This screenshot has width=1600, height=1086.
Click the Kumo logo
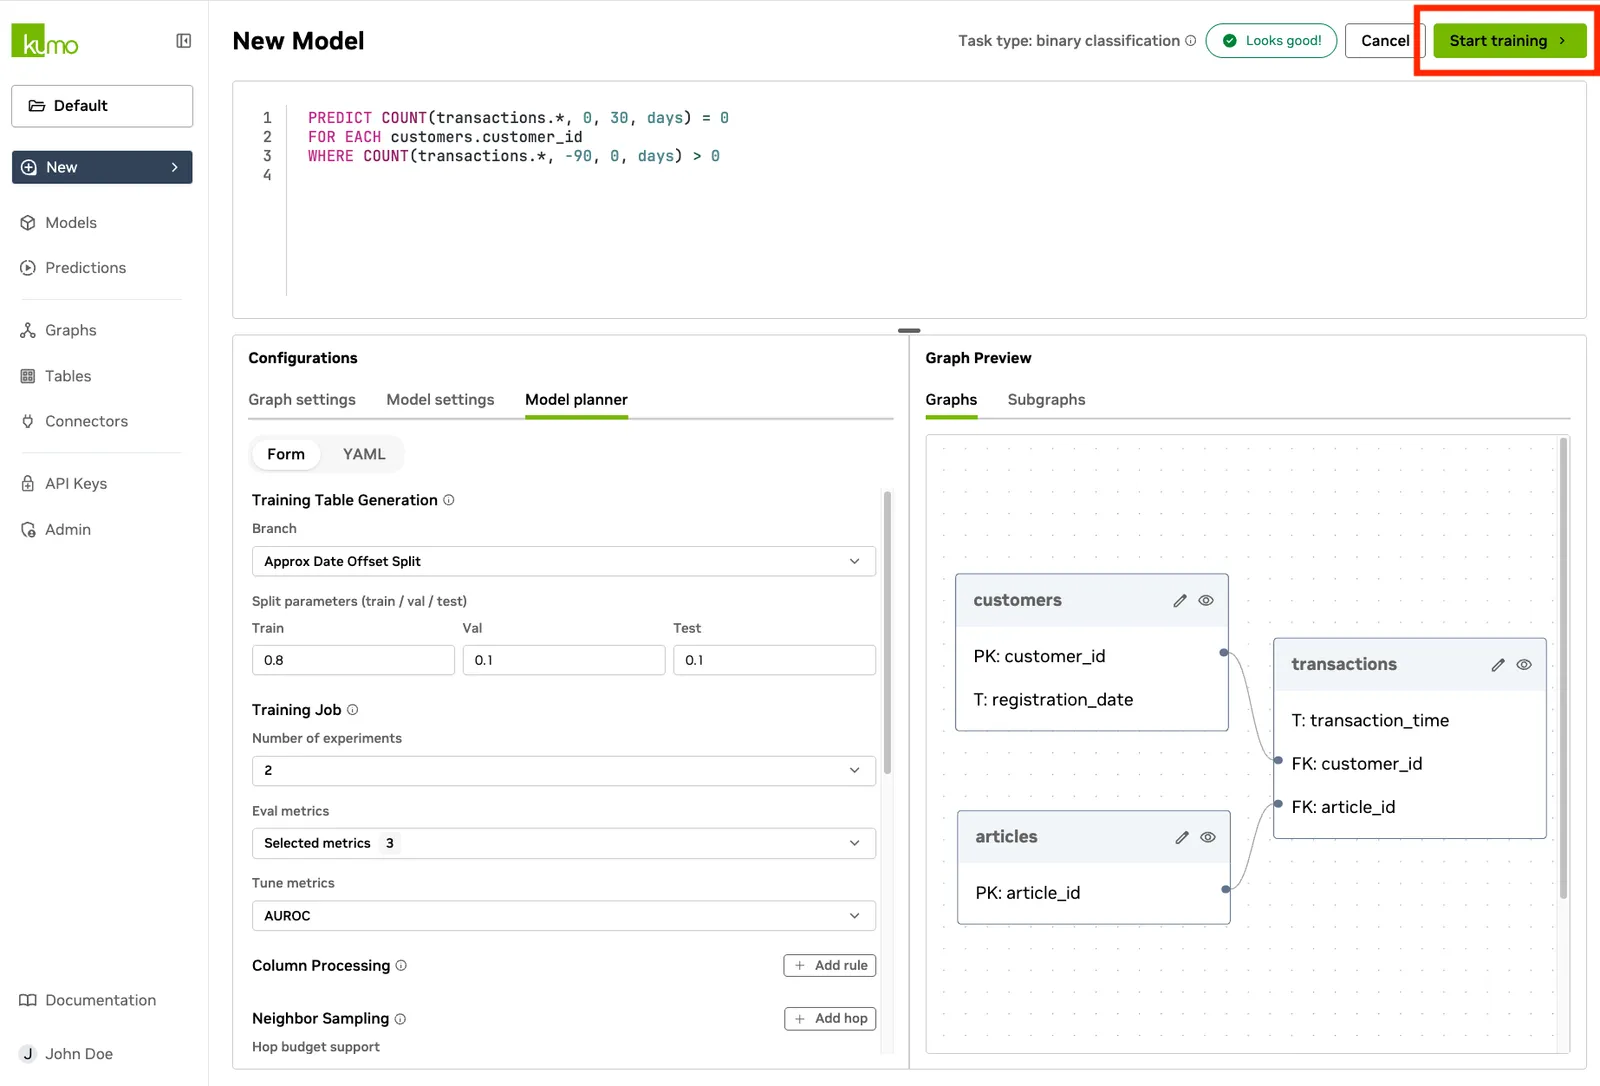pyautogui.click(x=45, y=40)
